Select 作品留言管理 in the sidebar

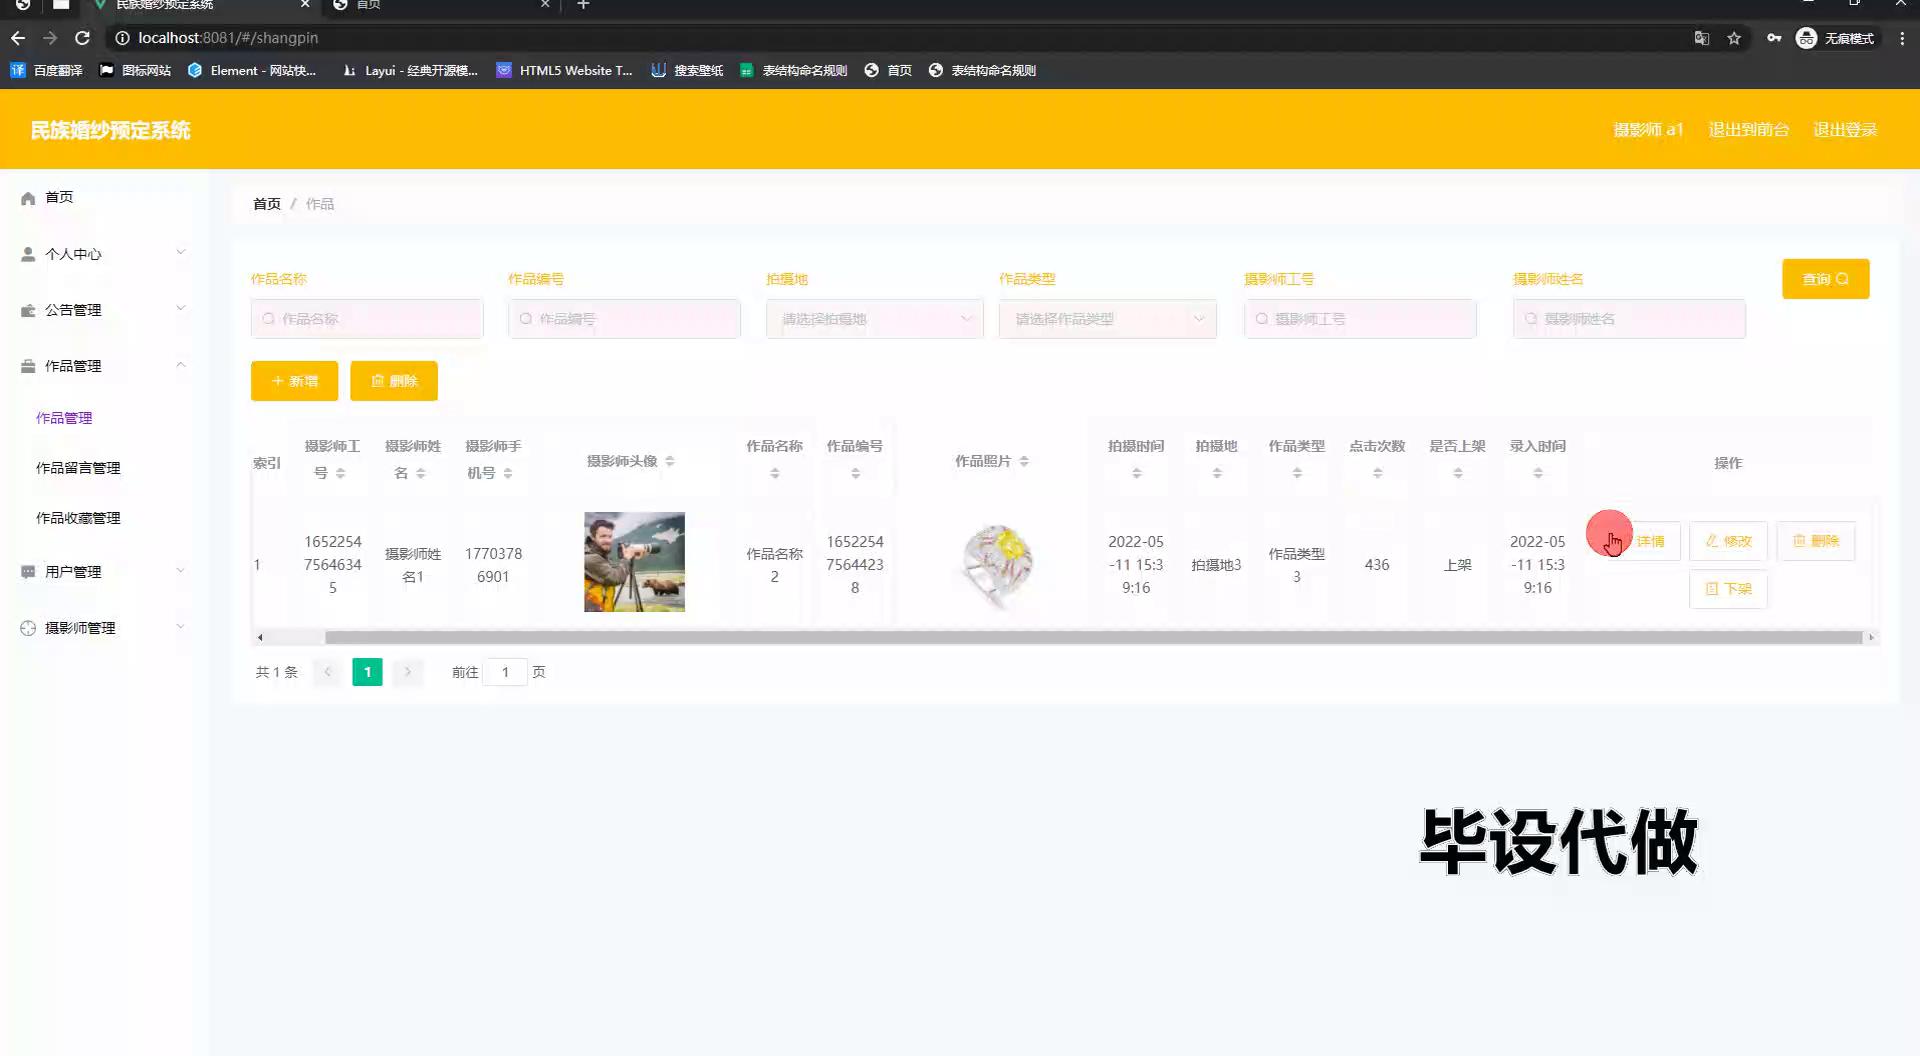click(78, 468)
